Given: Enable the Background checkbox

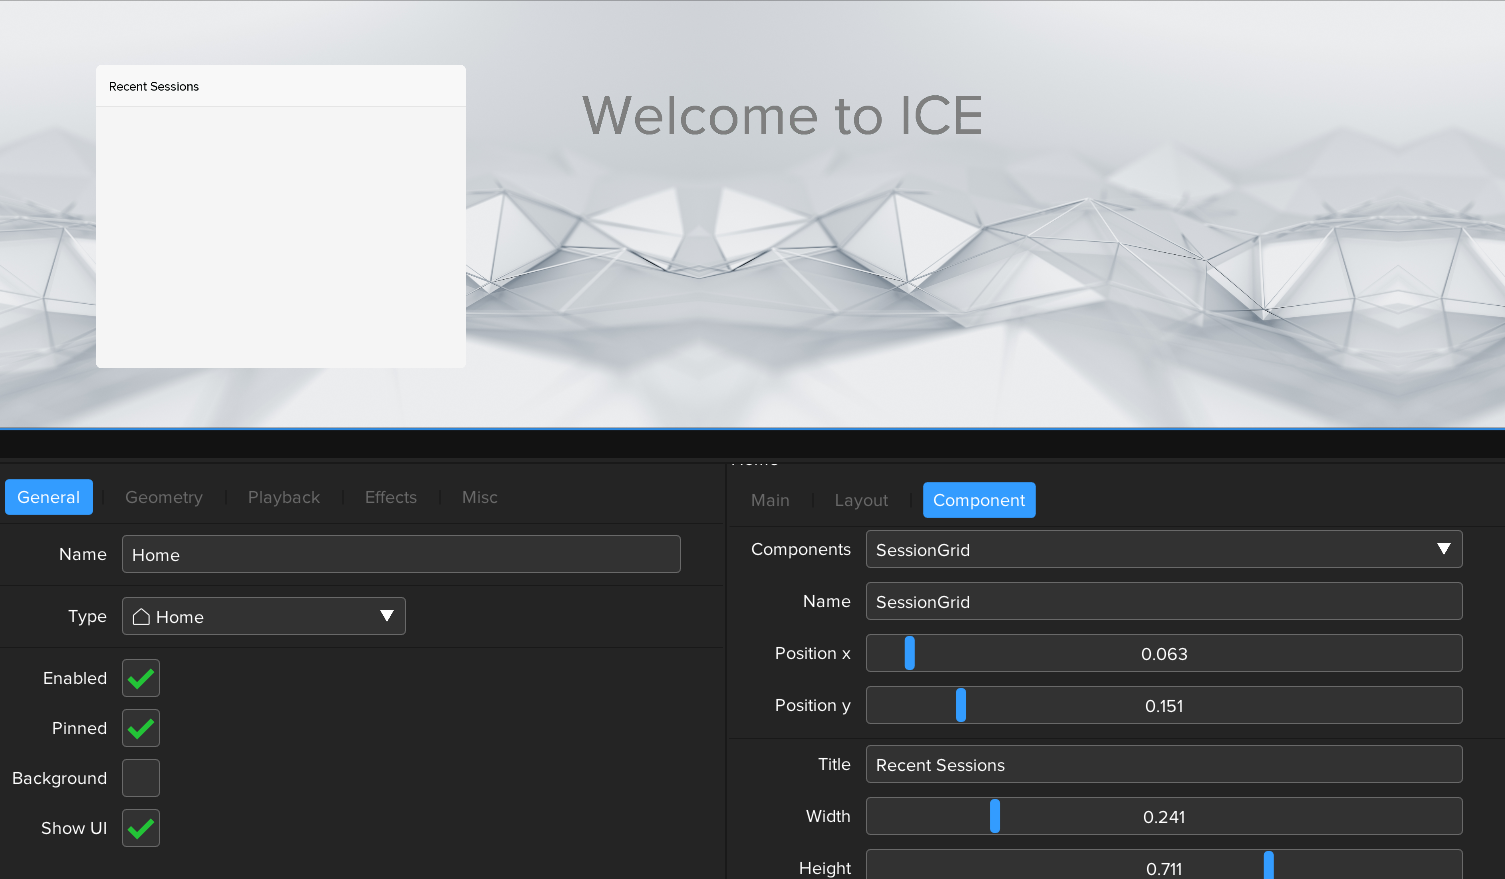Looking at the screenshot, I should tap(141, 778).
